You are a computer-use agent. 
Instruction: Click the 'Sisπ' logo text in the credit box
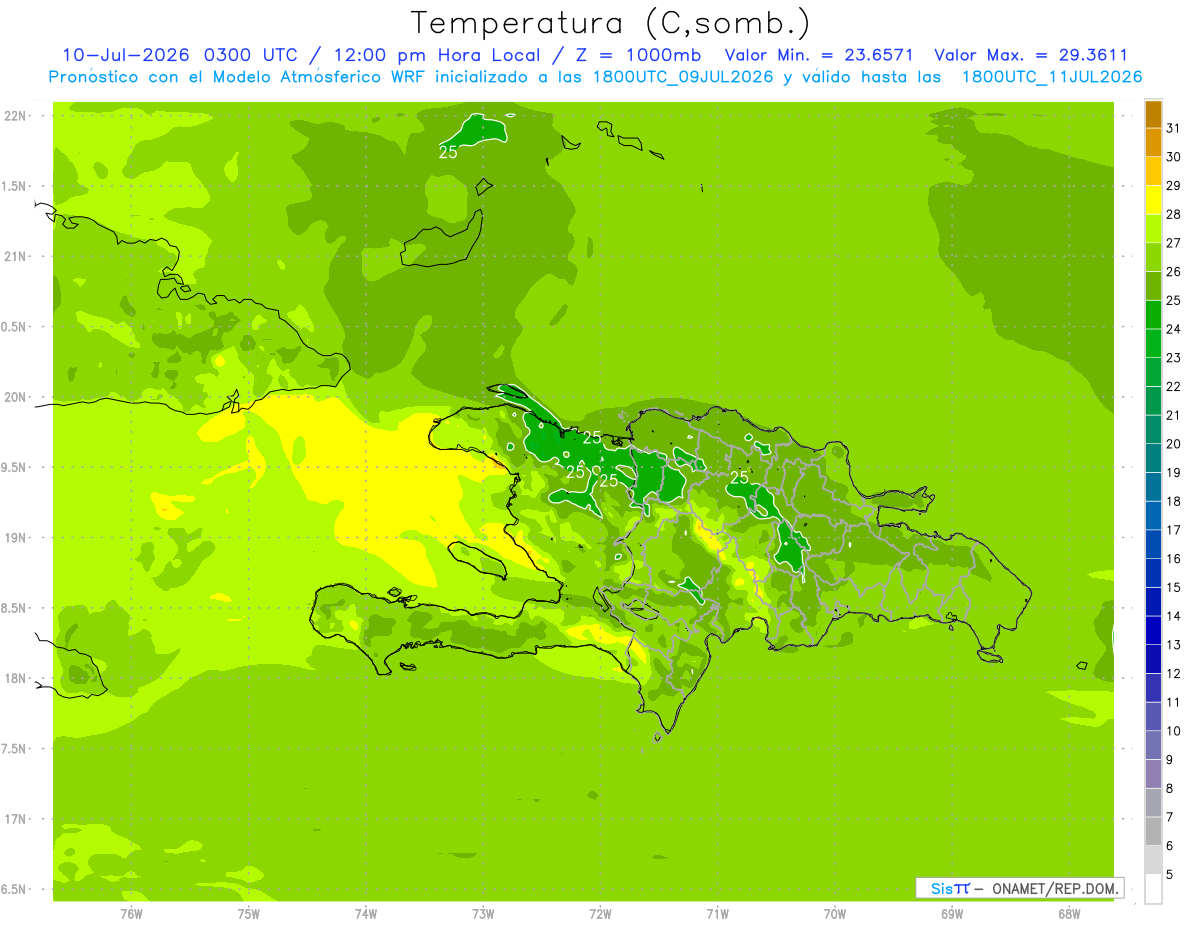[x=950, y=888]
